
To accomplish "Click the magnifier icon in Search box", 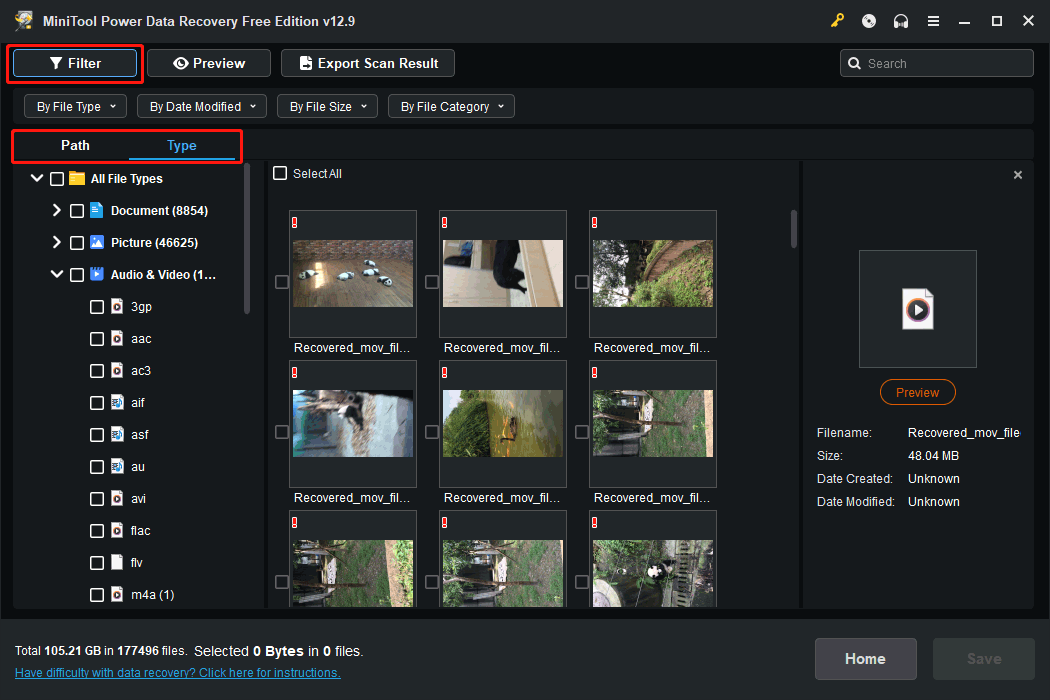I will pyautogui.click(x=854, y=64).
